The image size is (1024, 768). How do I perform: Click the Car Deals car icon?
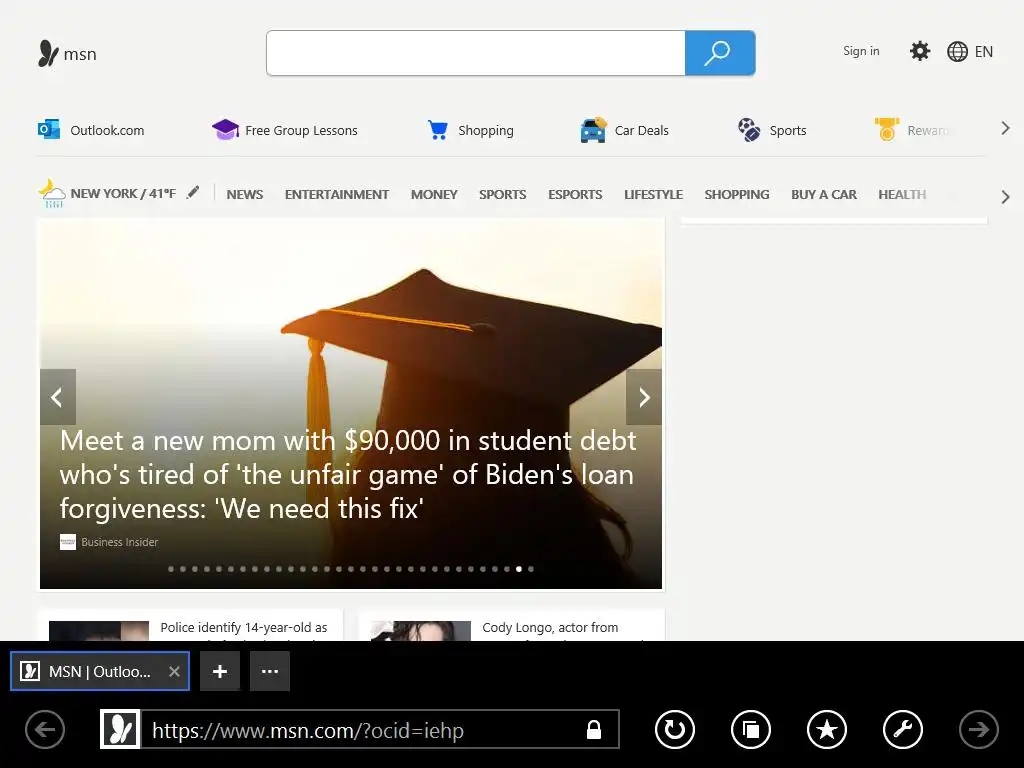point(593,130)
